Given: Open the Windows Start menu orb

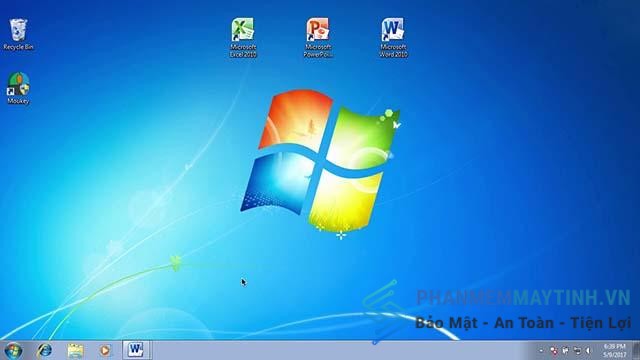Looking at the screenshot, I should [x=13, y=351].
